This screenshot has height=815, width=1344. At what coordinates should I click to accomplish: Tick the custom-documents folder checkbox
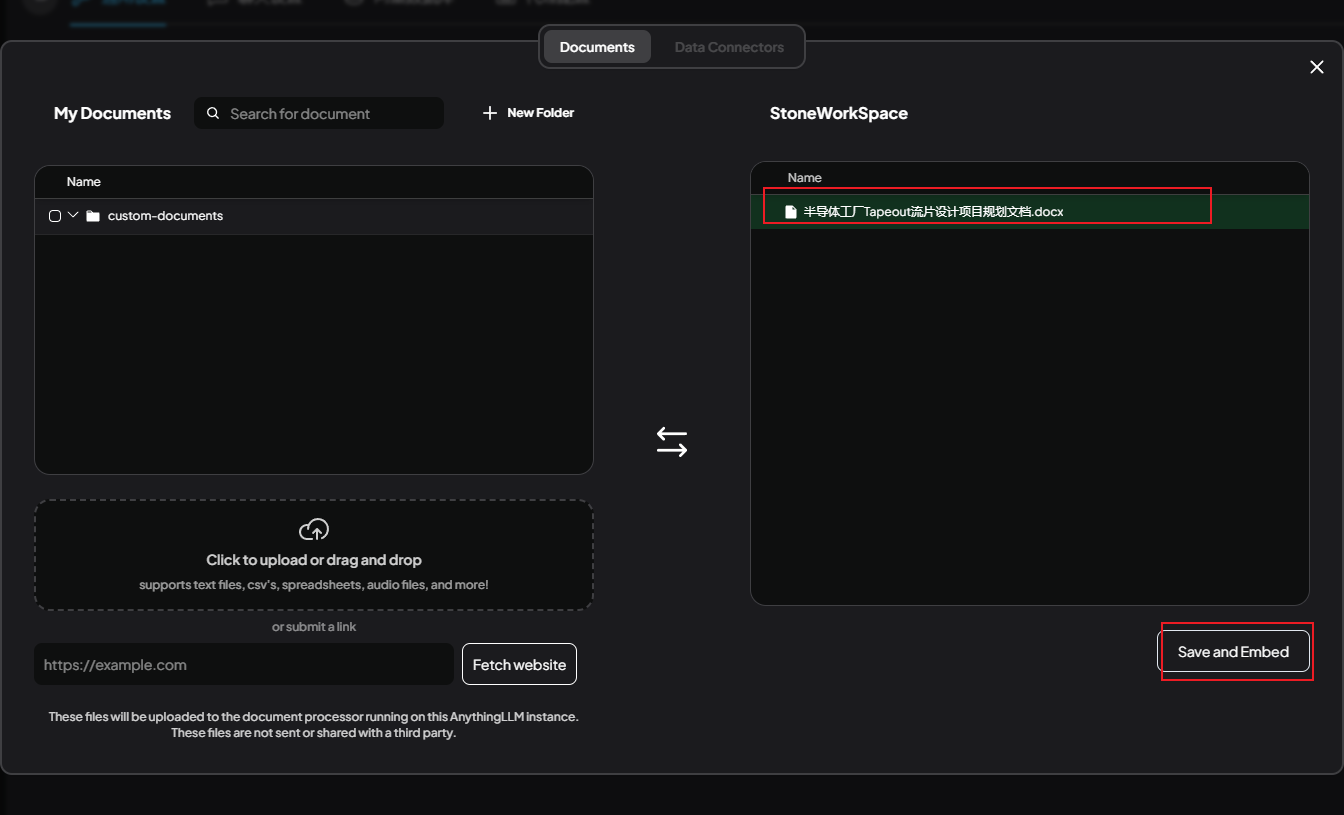(x=55, y=216)
